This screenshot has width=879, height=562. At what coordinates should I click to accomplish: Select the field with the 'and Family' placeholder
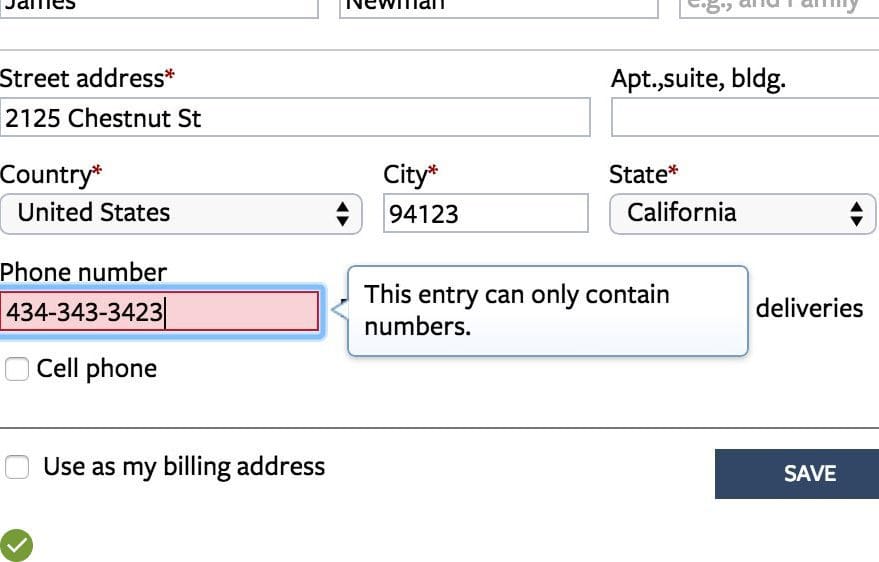point(778,6)
